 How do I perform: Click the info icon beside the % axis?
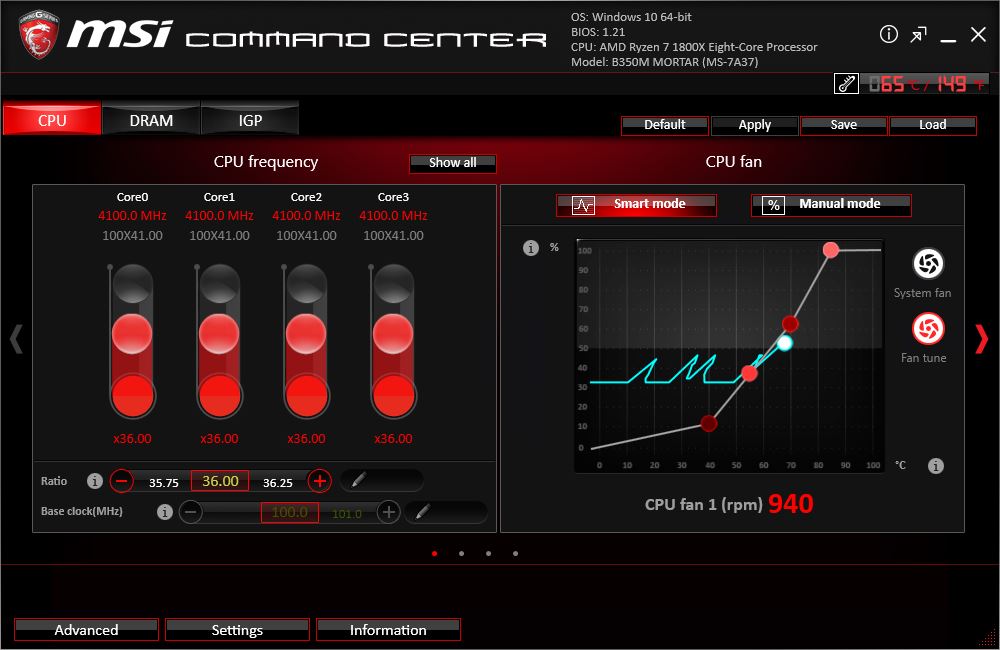tap(531, 247)
